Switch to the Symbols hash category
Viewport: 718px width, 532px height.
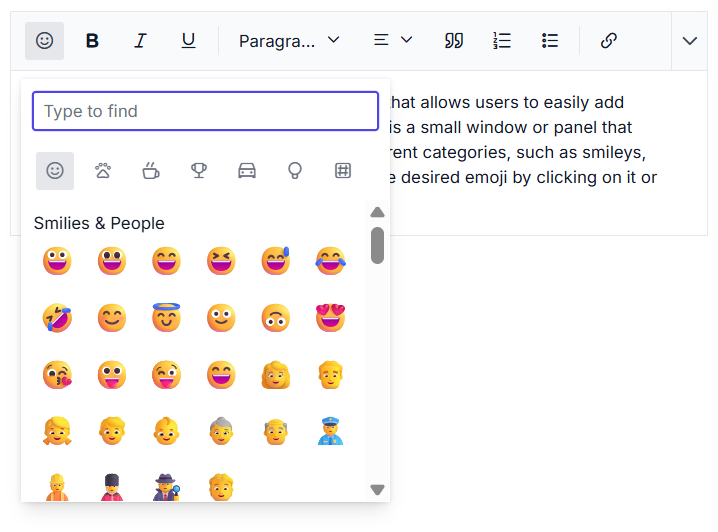pyautogui.click(x=343, y=171)
